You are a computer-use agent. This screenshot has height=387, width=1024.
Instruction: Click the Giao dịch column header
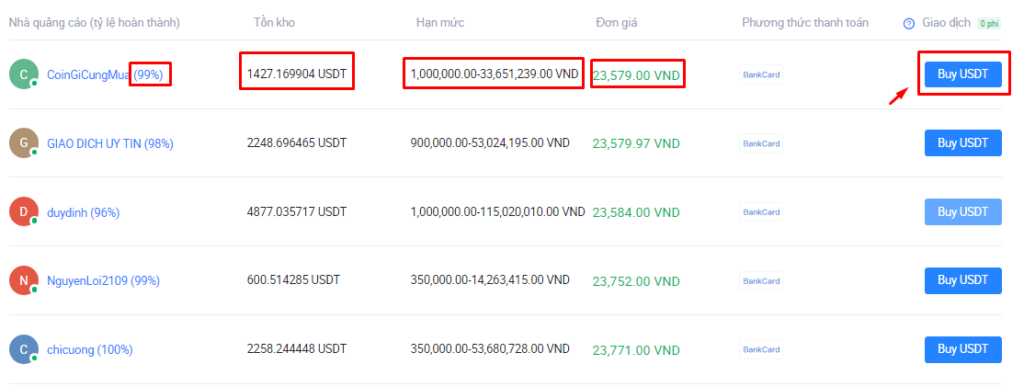pos(946,23)
